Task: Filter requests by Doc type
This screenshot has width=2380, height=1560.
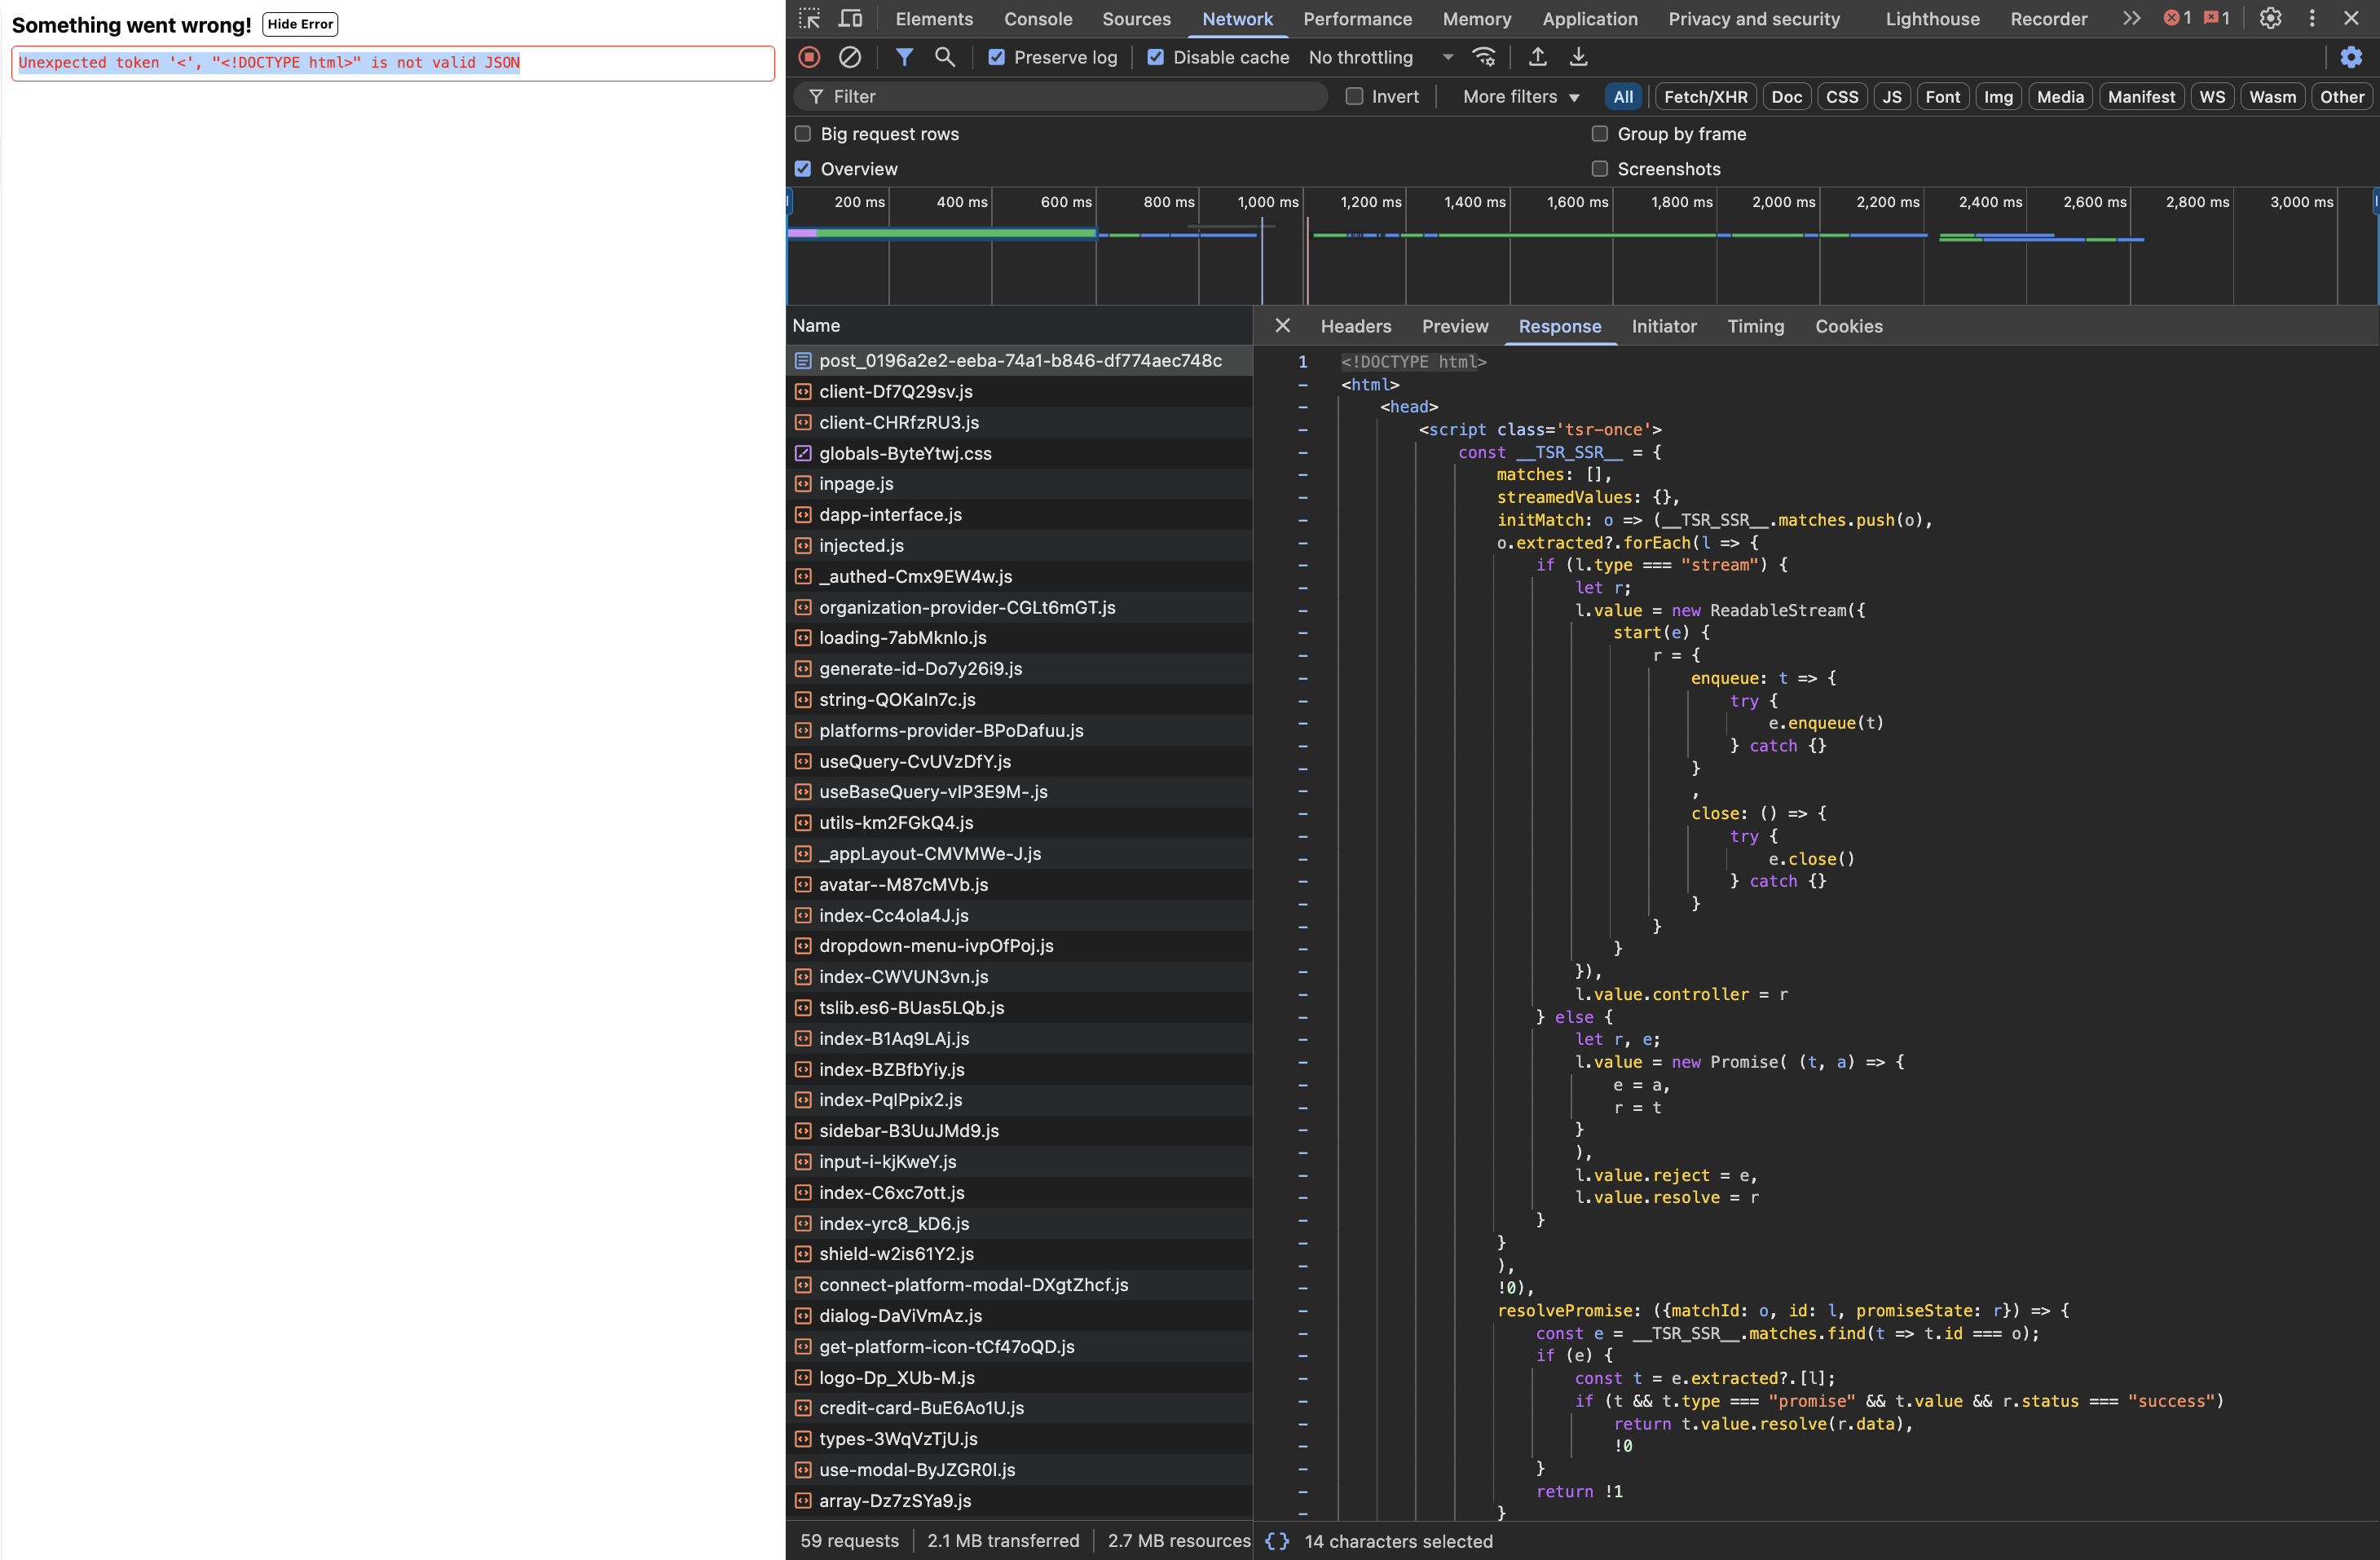Action: click(x=1787, y=97)
